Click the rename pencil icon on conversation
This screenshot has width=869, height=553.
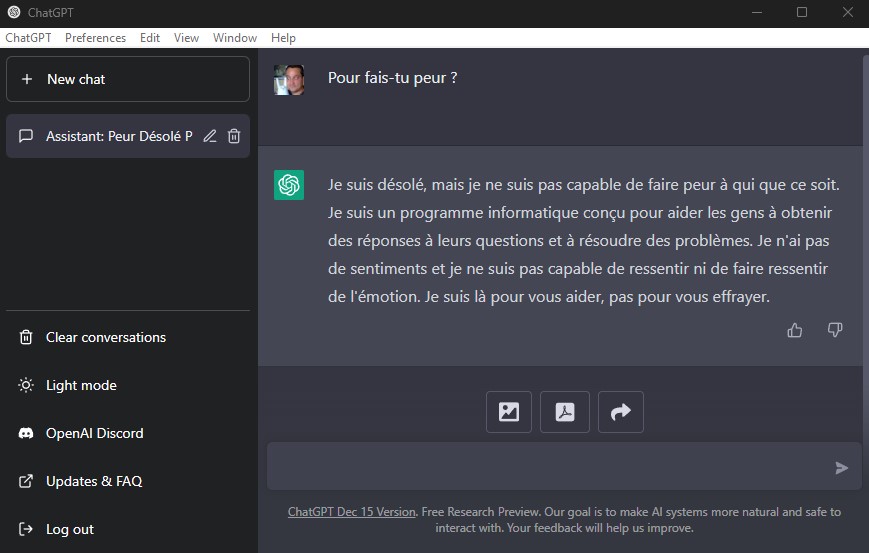pos(209,136)
